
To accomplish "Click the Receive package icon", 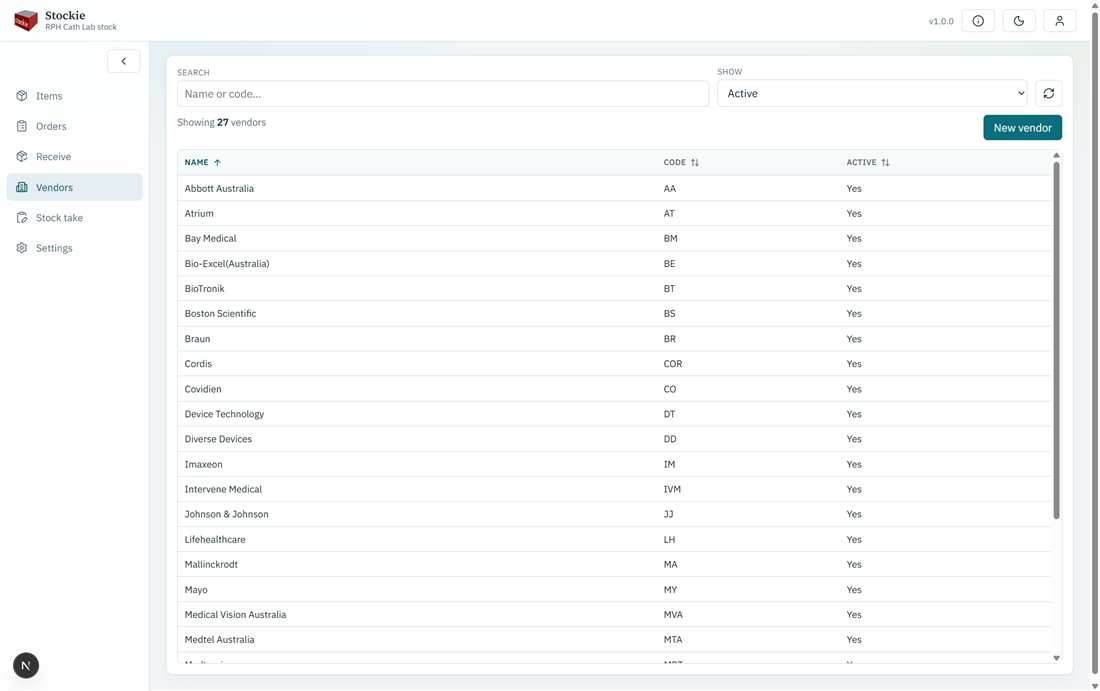I will pos(22,156).
